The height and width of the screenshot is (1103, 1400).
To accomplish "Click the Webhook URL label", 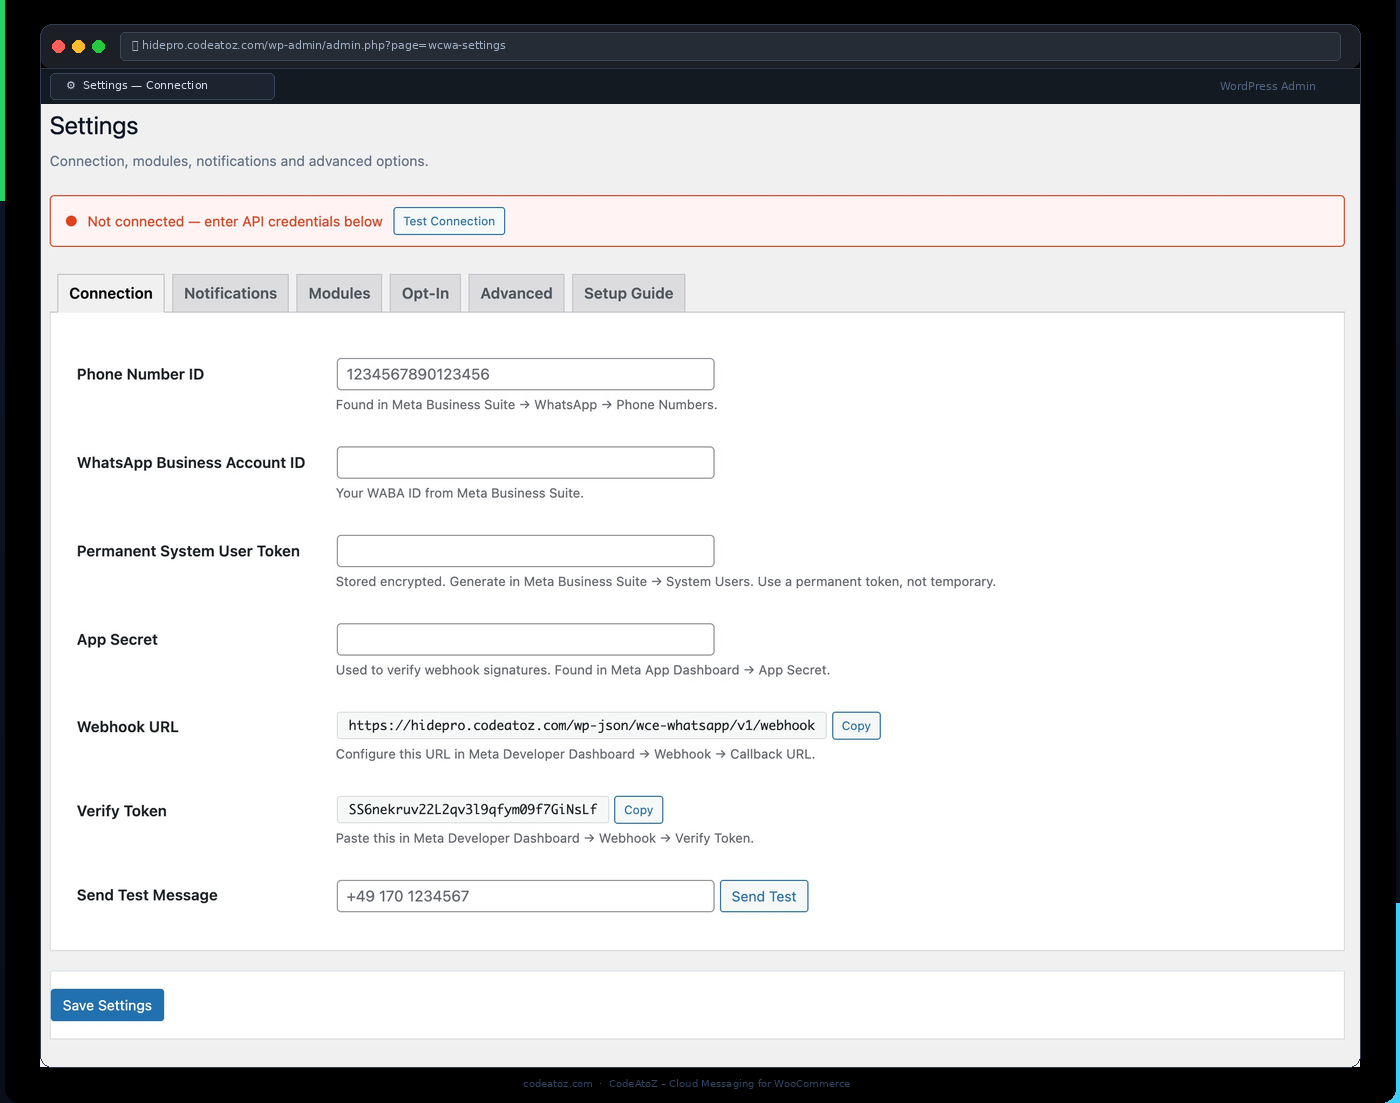I will (128, 727).
